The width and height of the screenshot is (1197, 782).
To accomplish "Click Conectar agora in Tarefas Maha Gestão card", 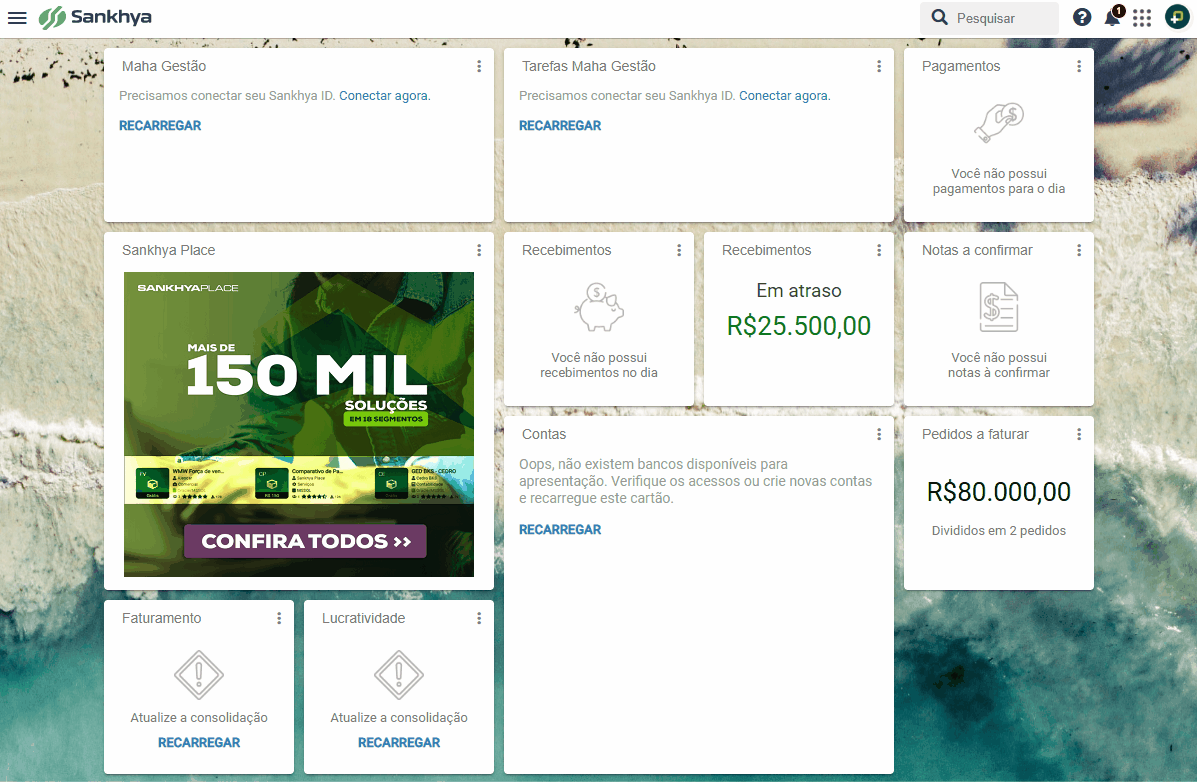I will [x=784, y=96].
